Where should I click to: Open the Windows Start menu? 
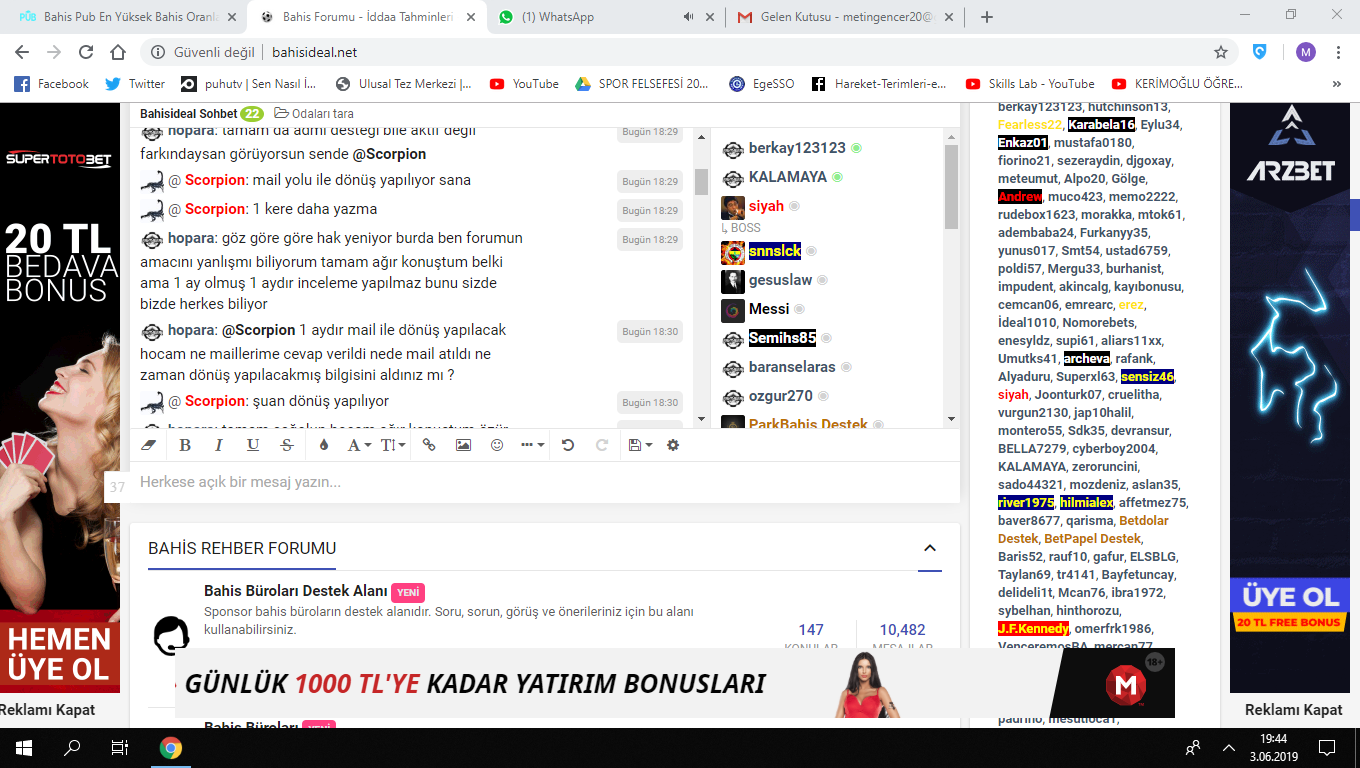pos(24,747)
